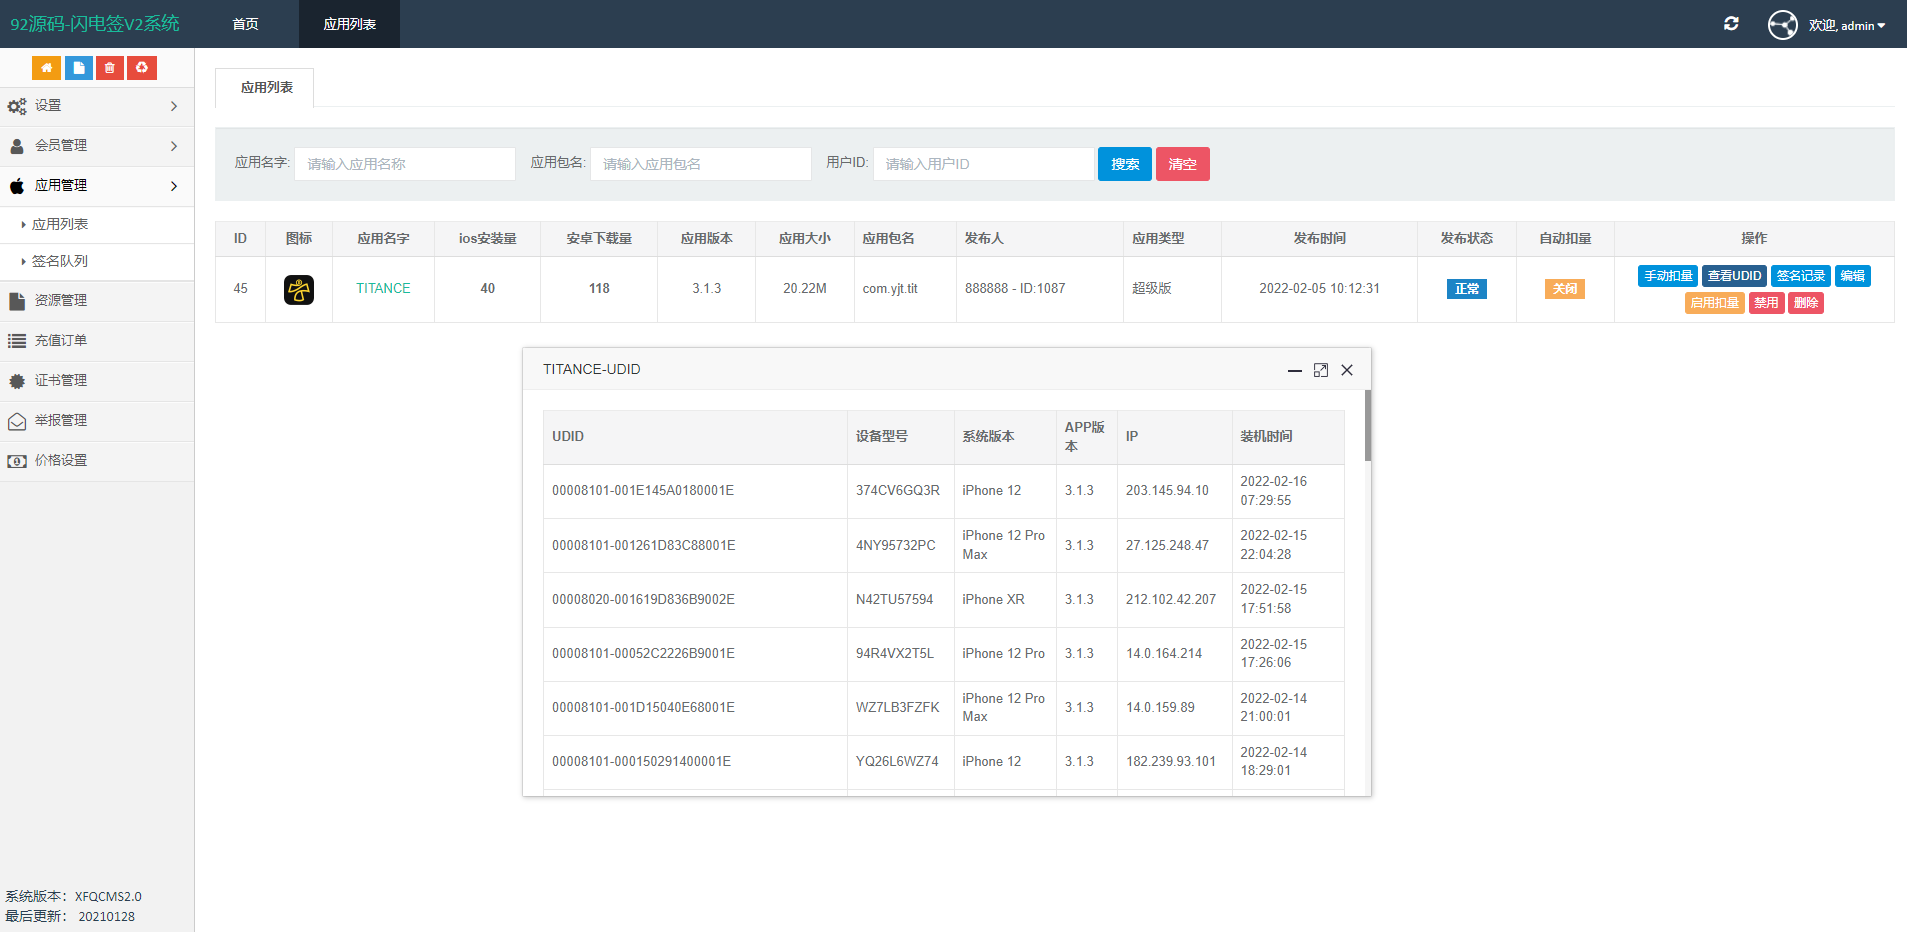
Task: Maximize the TITANCE-UDID dialog
Action: (x=1320, y=370)
